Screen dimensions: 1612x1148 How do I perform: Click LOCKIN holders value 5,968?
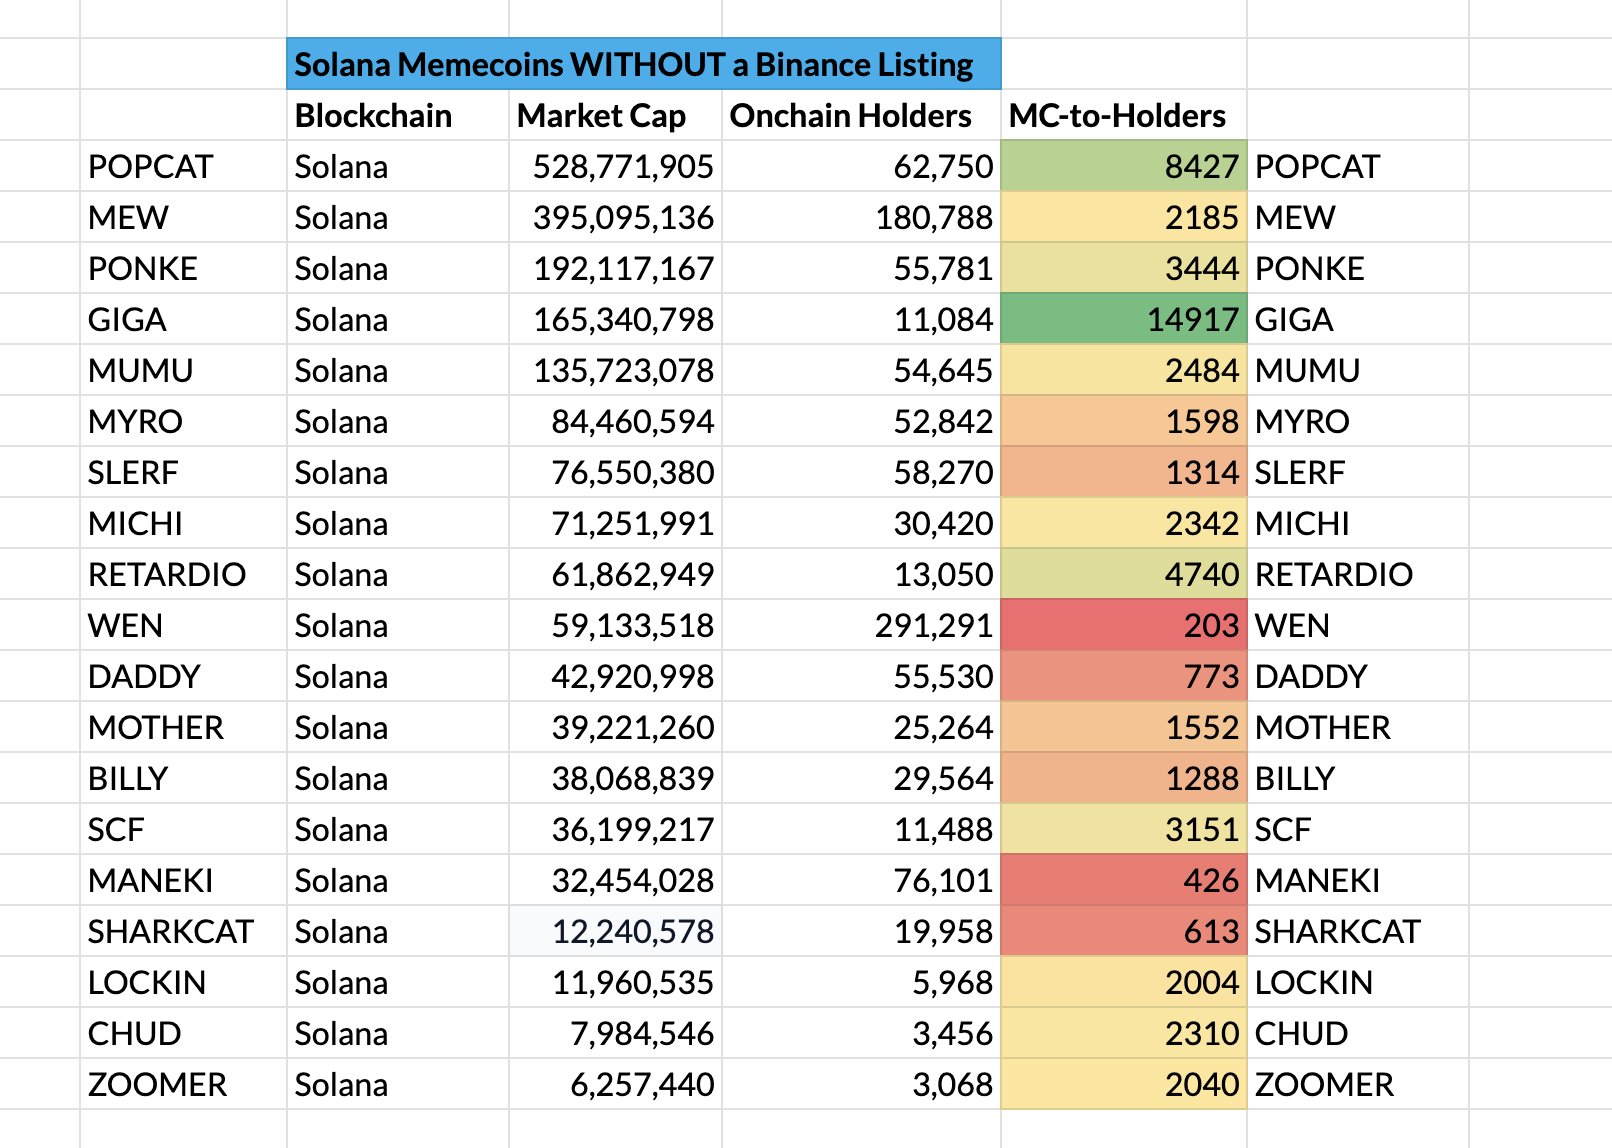[861, 983]
